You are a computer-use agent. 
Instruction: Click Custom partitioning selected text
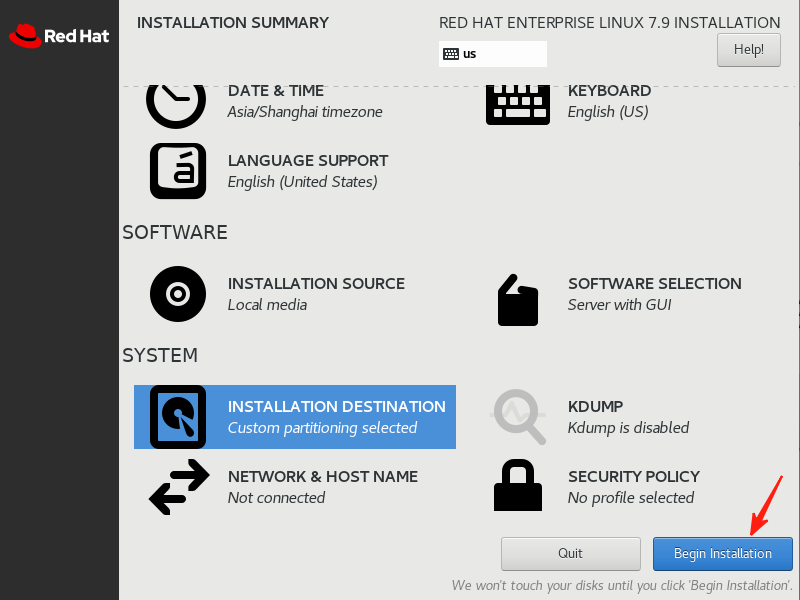pyautogui.click(x=322, y=428)
